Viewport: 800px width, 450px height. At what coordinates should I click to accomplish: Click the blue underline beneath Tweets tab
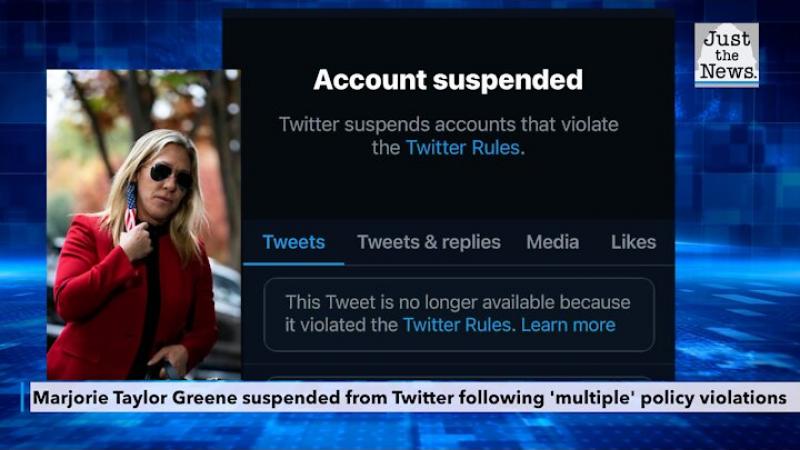pos(293,263)
